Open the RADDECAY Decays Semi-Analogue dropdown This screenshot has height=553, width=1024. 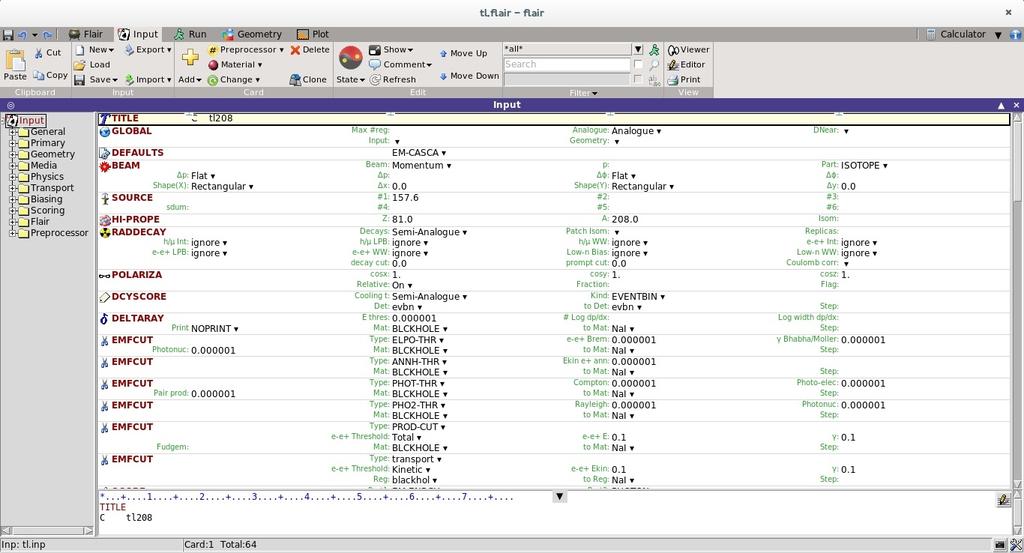tap(429, 232)
